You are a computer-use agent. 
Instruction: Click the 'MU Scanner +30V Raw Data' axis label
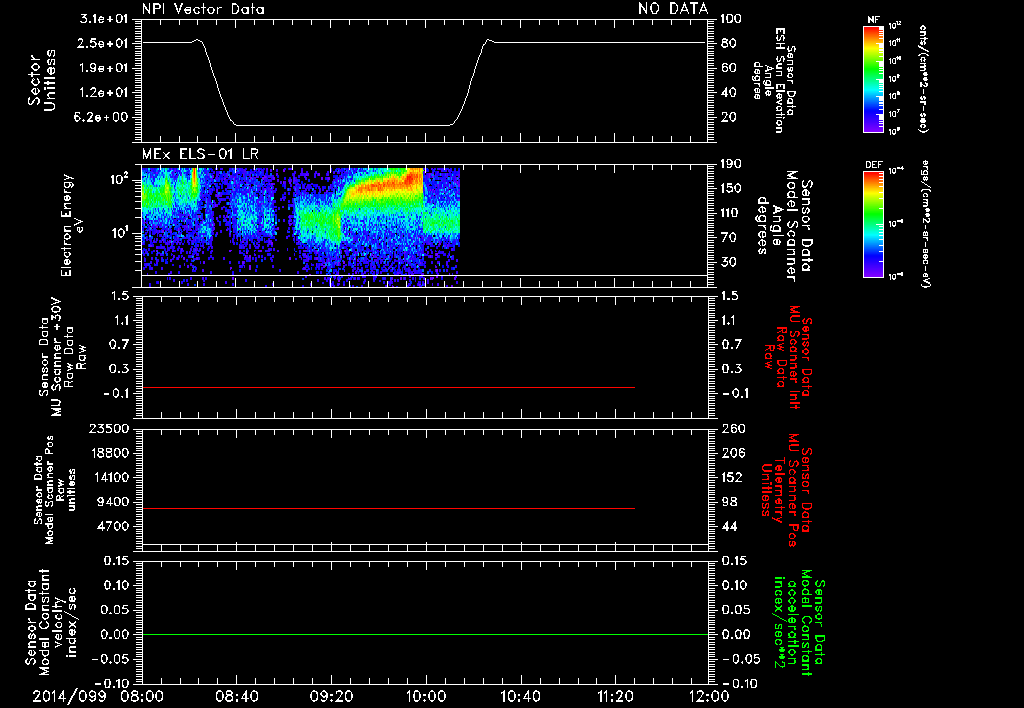tap(62, 357)
